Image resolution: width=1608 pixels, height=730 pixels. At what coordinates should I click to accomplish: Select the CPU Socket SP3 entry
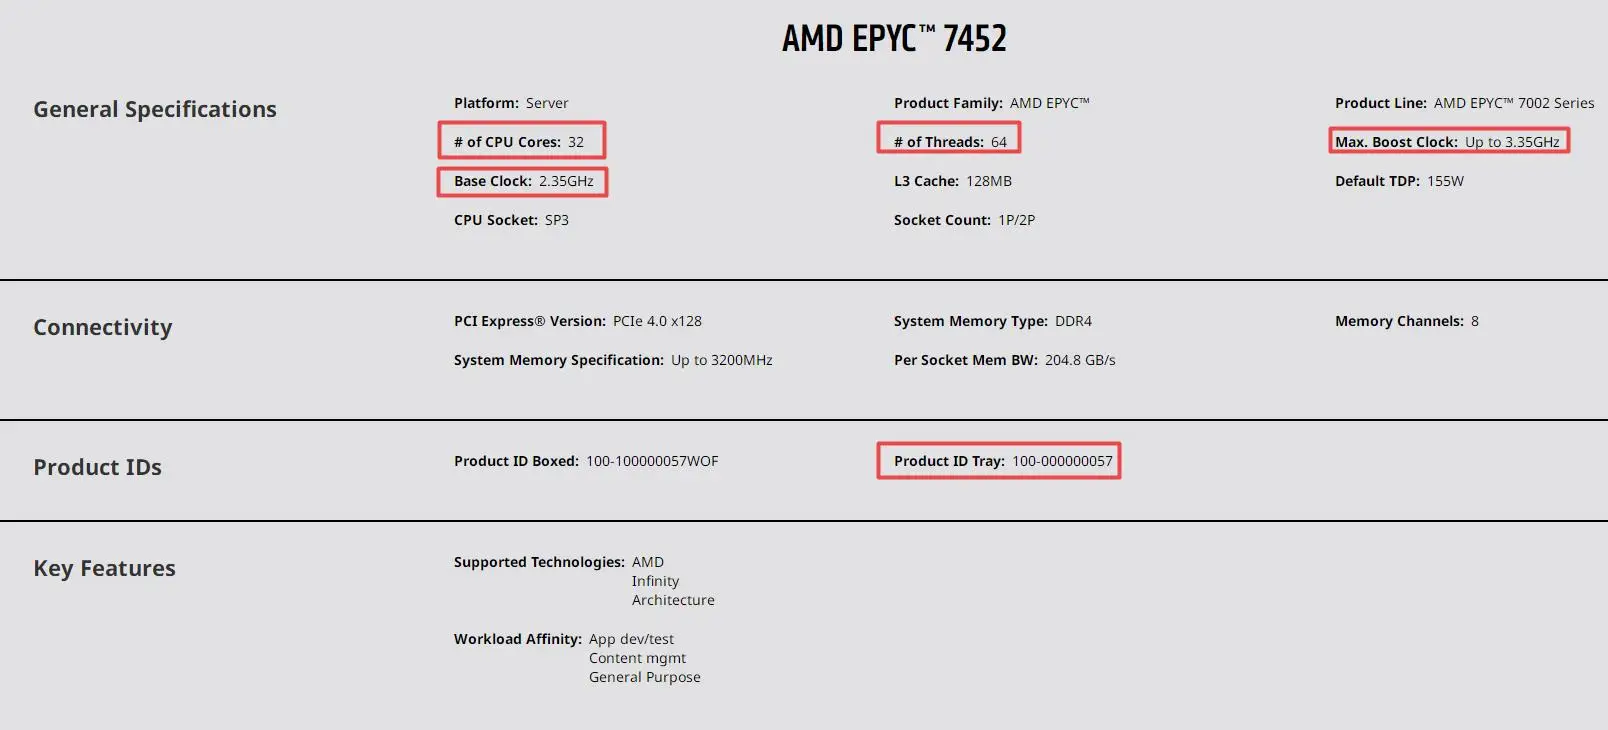point(511,220)
